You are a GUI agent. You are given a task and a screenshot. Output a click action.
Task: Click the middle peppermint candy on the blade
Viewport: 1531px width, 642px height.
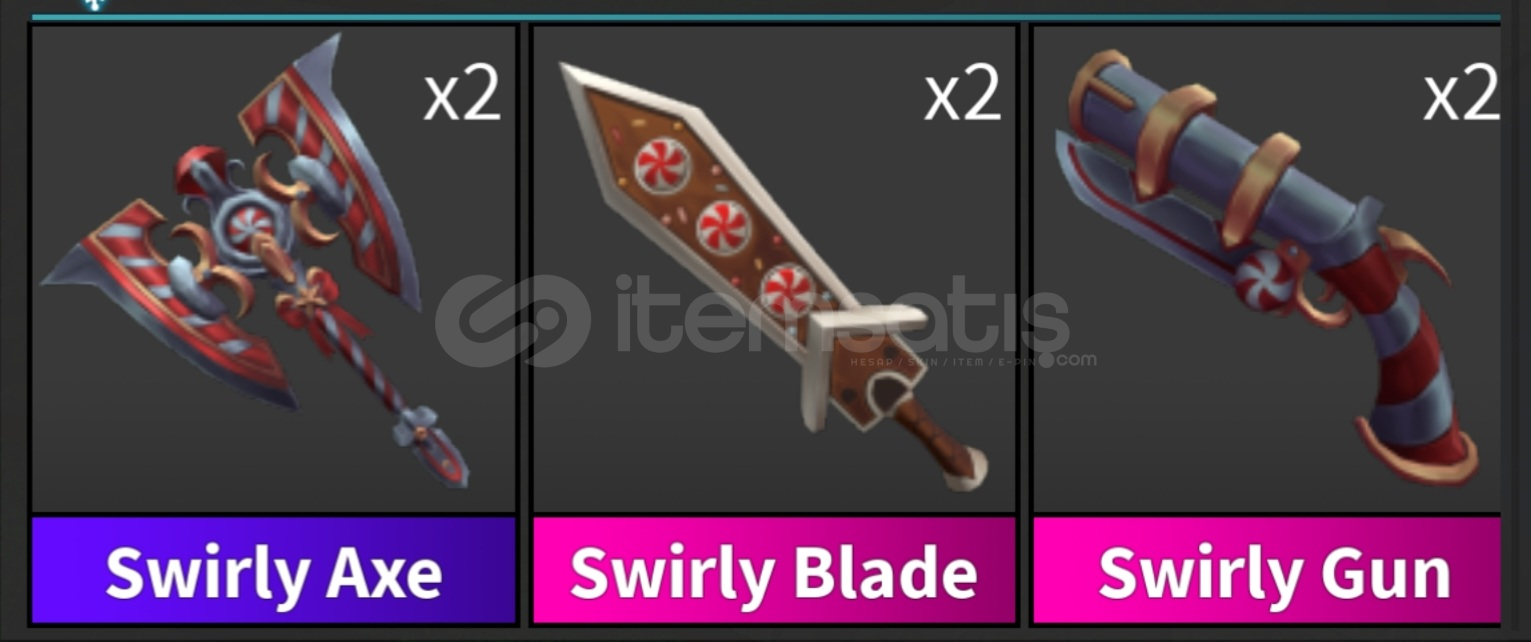(x=723, y=227)
